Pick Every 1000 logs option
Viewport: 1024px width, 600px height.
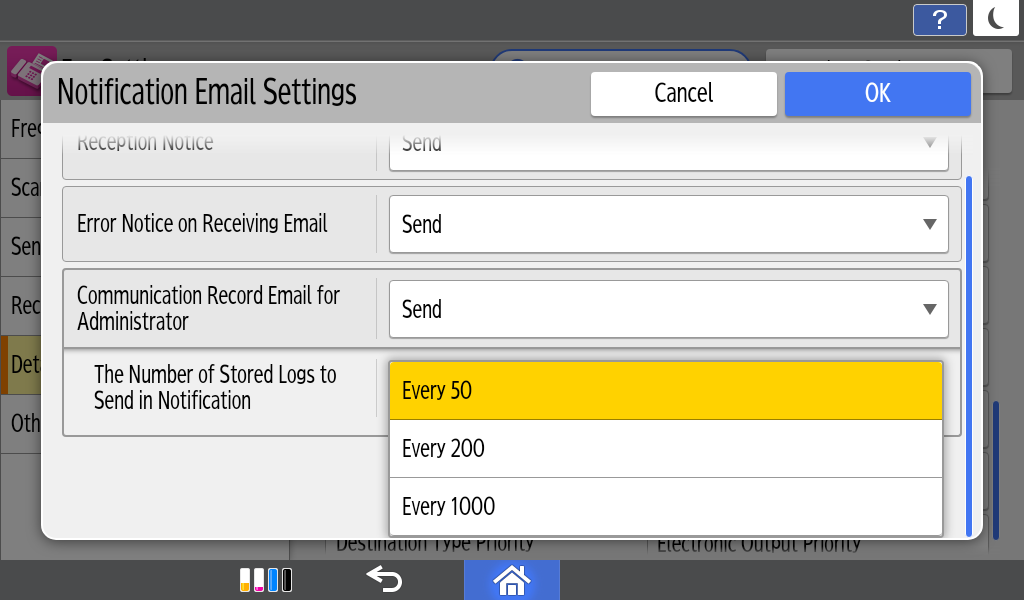pos(665,506)
